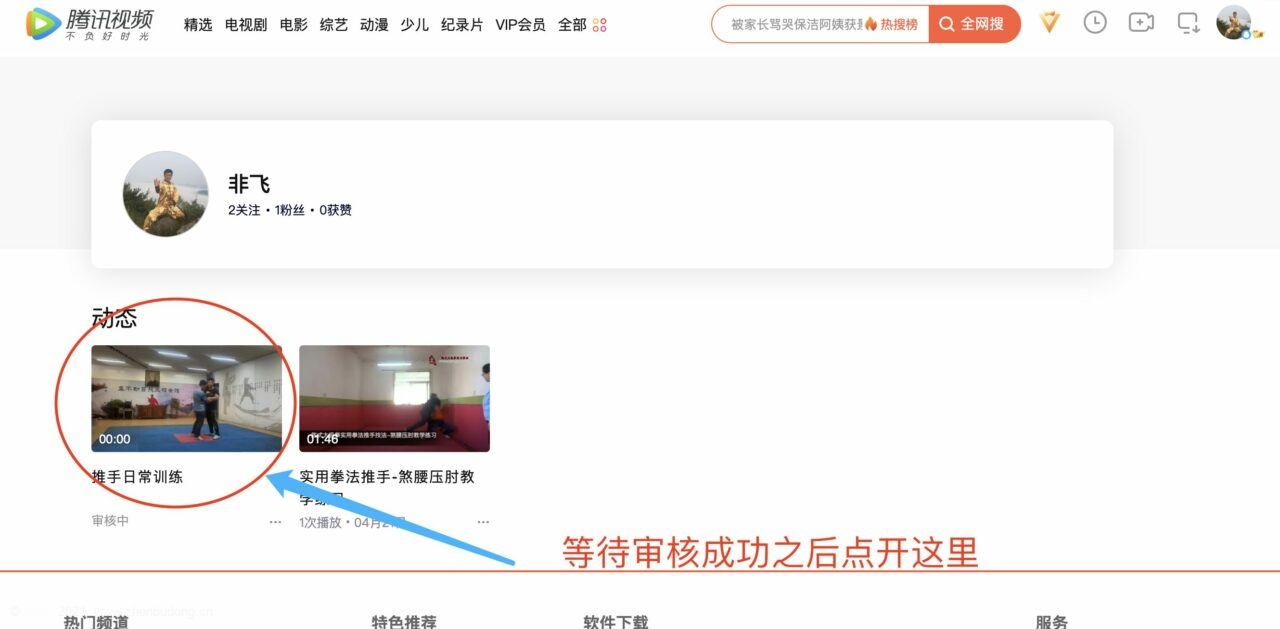This screenshot has height=629, width=1280.
Task: Open the VIP diamond icon
Action: point(1049,22)
